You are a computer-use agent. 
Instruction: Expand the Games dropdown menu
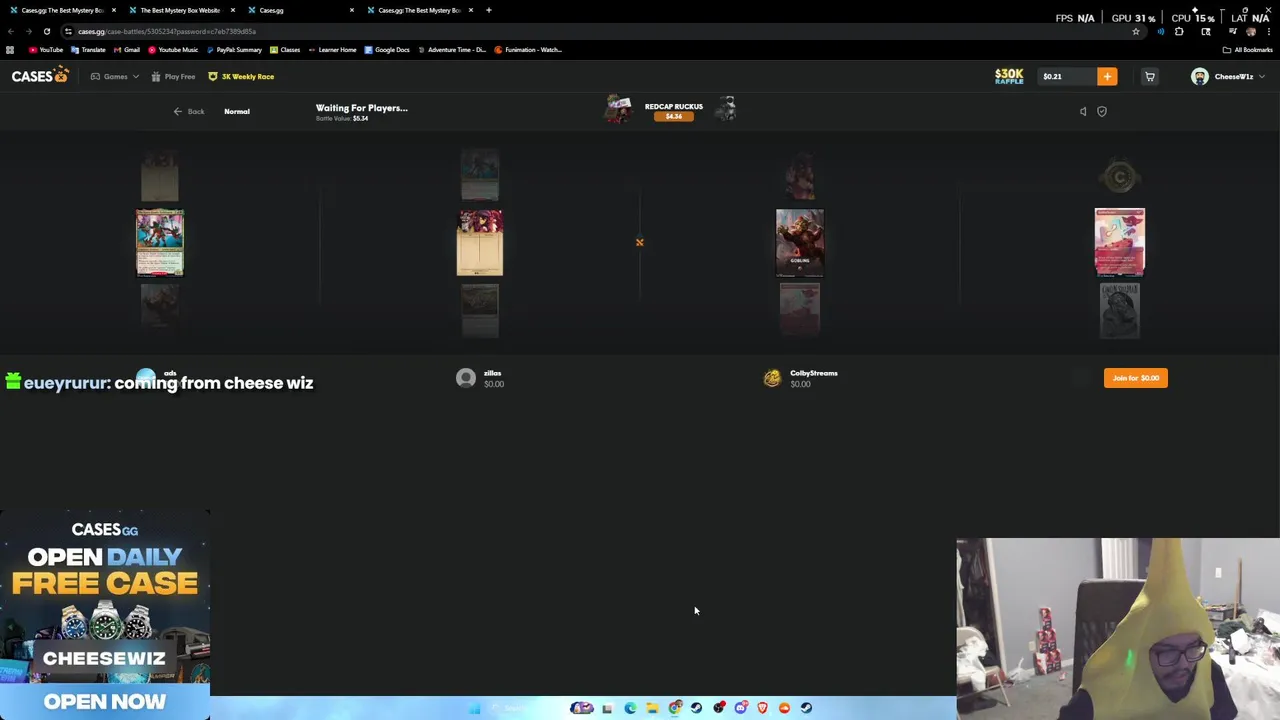(x=115, y=77)
